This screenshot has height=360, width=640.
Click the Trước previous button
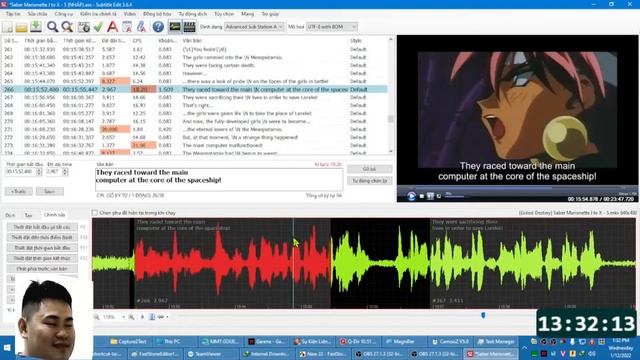(18, 191)
